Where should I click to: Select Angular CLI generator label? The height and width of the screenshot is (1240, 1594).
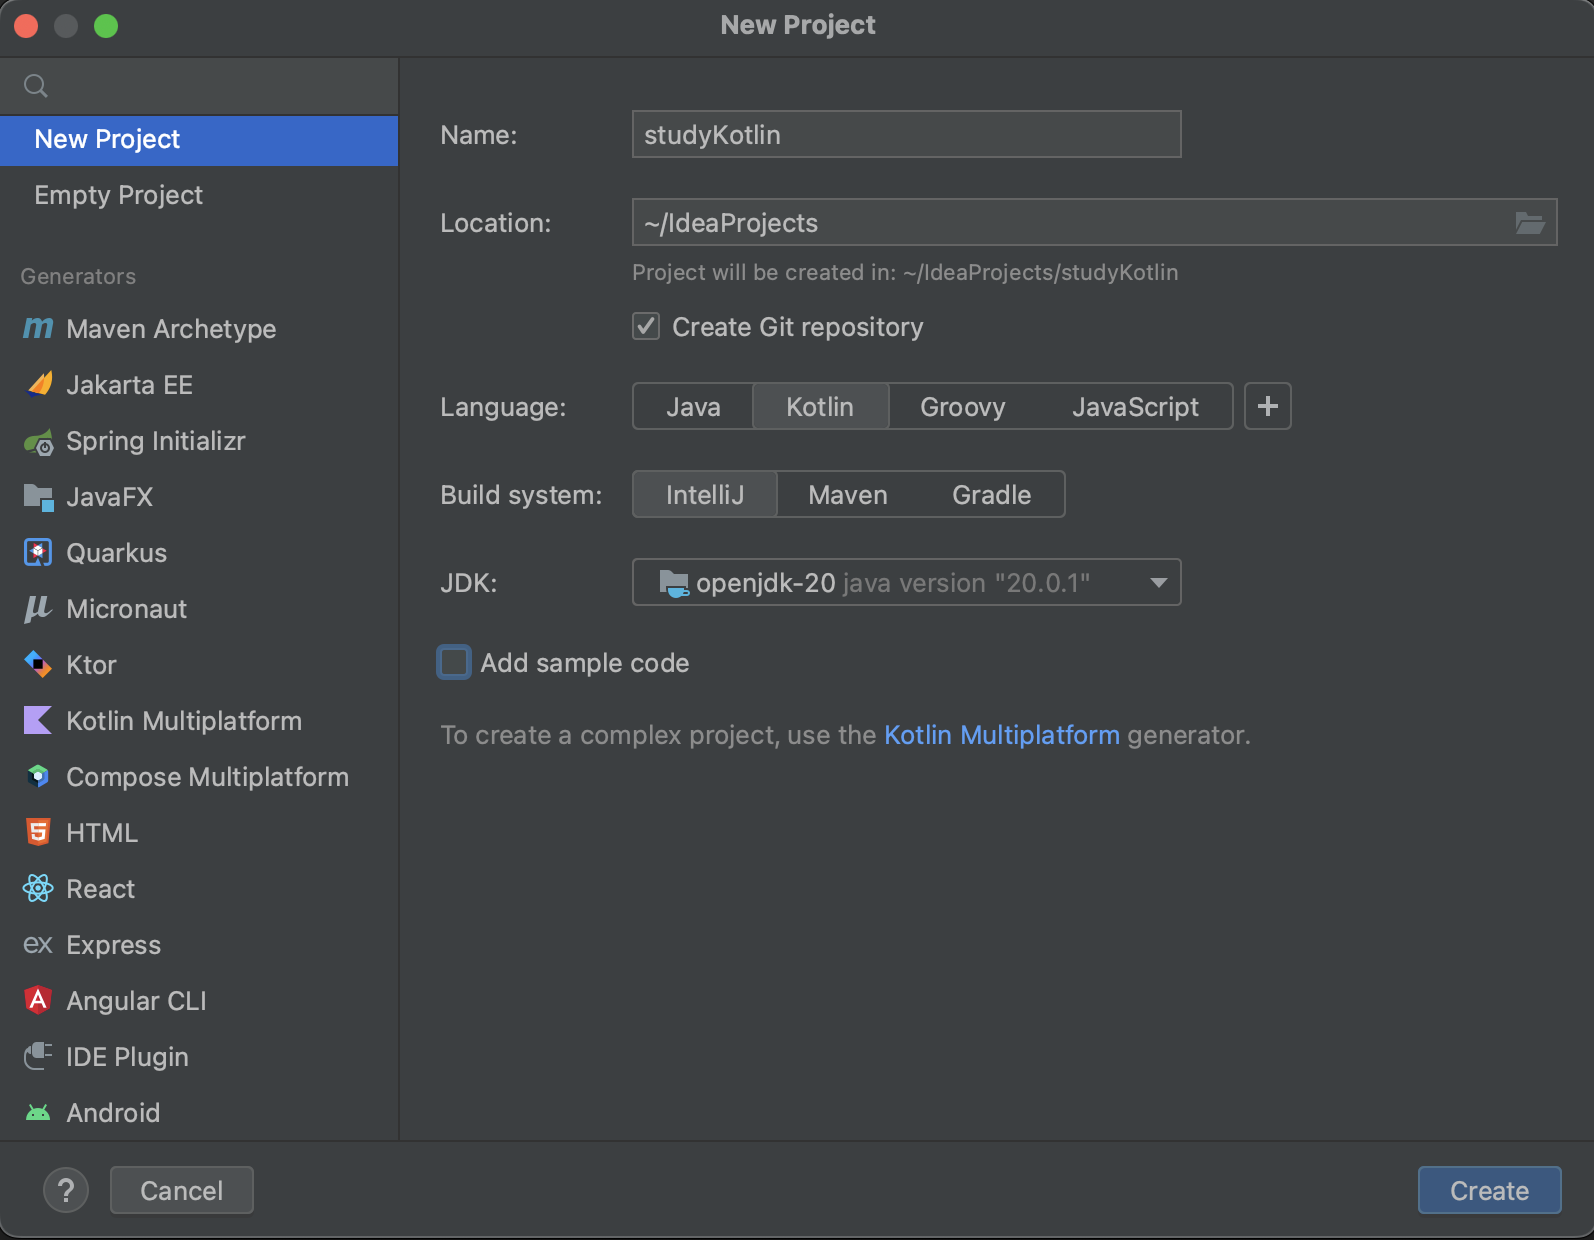pyautogui.click(x=136, y=1001)
